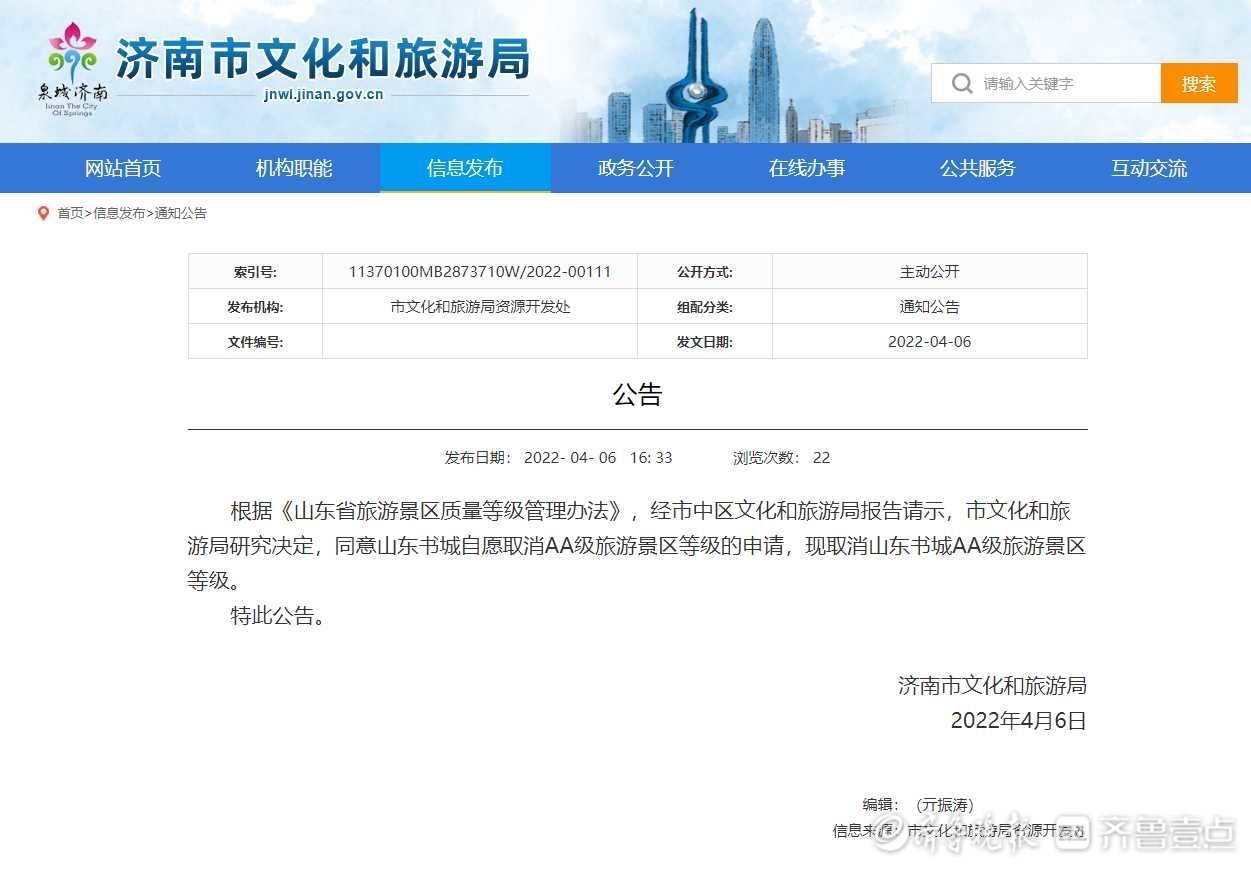
Task: Select index number 11370100MB2873710W/2022-00111
Action: [480, 272]
